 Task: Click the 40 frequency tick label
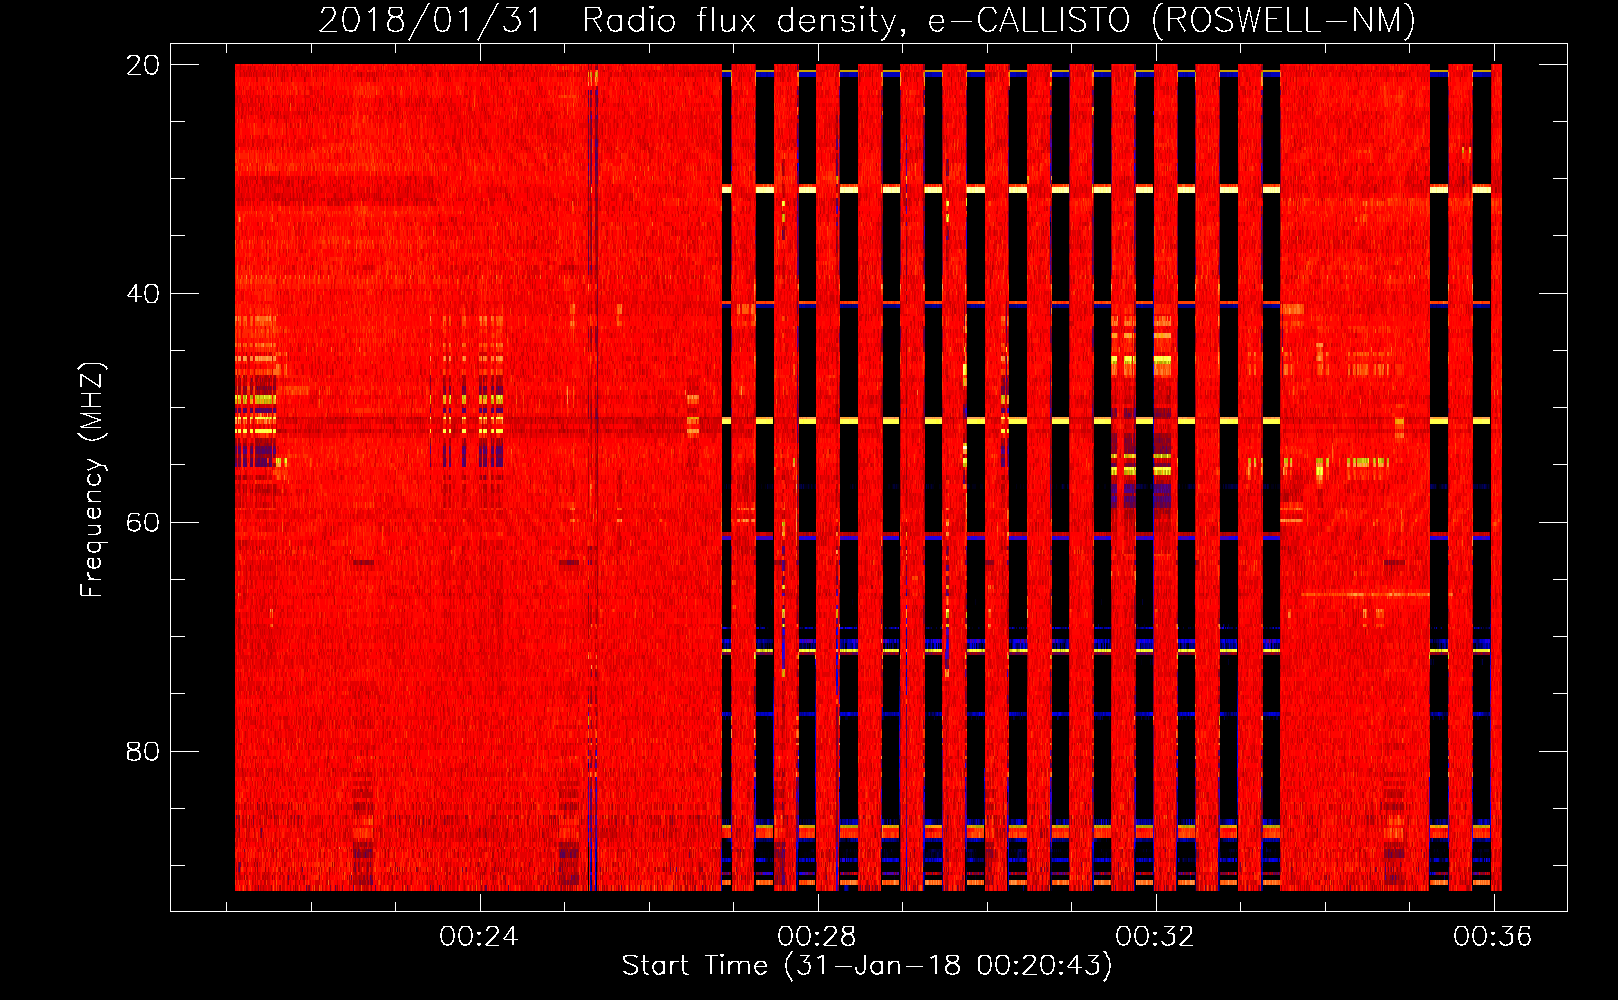(143, 294)
